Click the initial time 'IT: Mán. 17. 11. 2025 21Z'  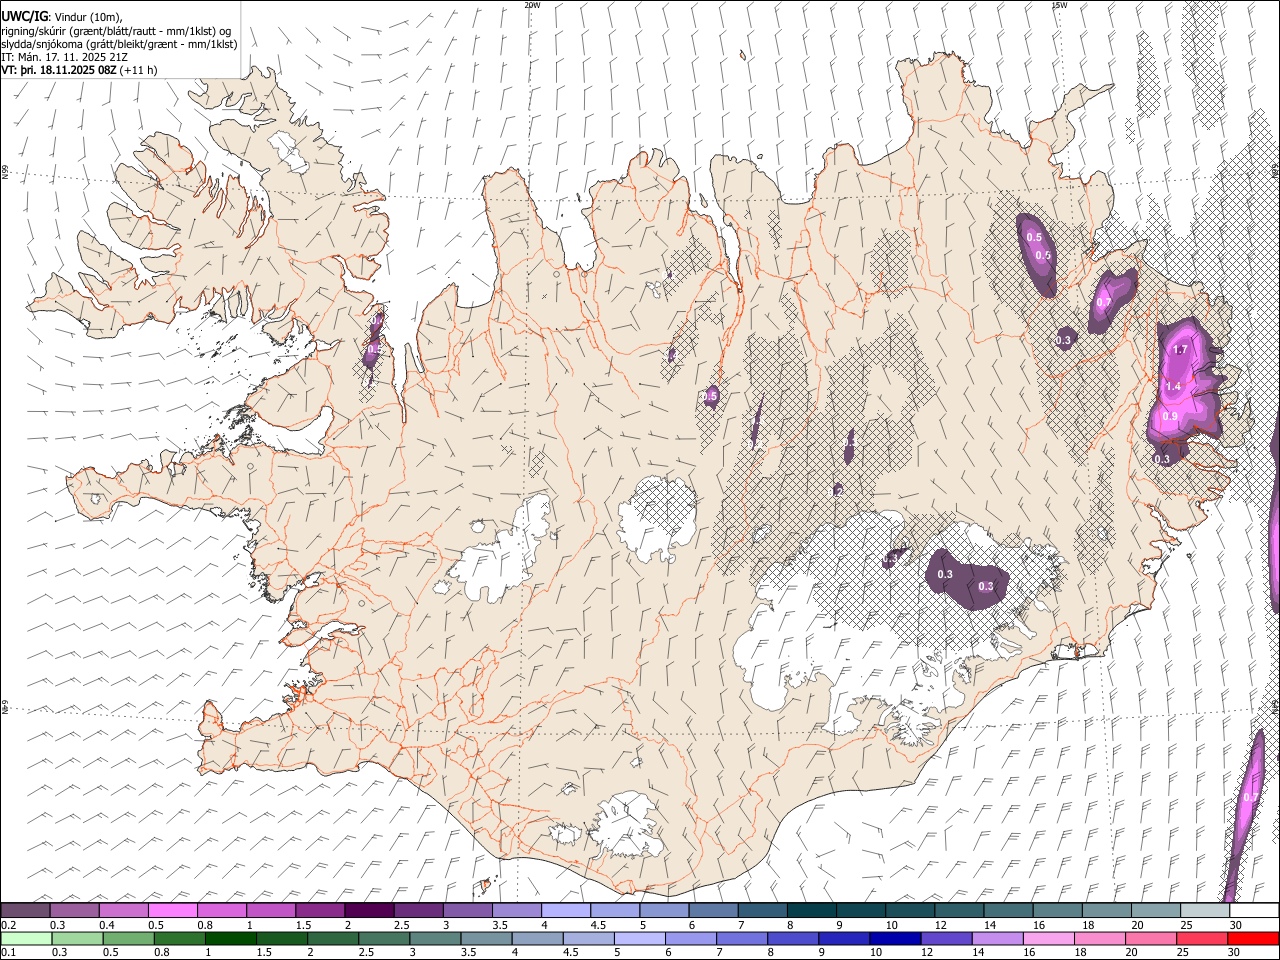tap(65, 57)
